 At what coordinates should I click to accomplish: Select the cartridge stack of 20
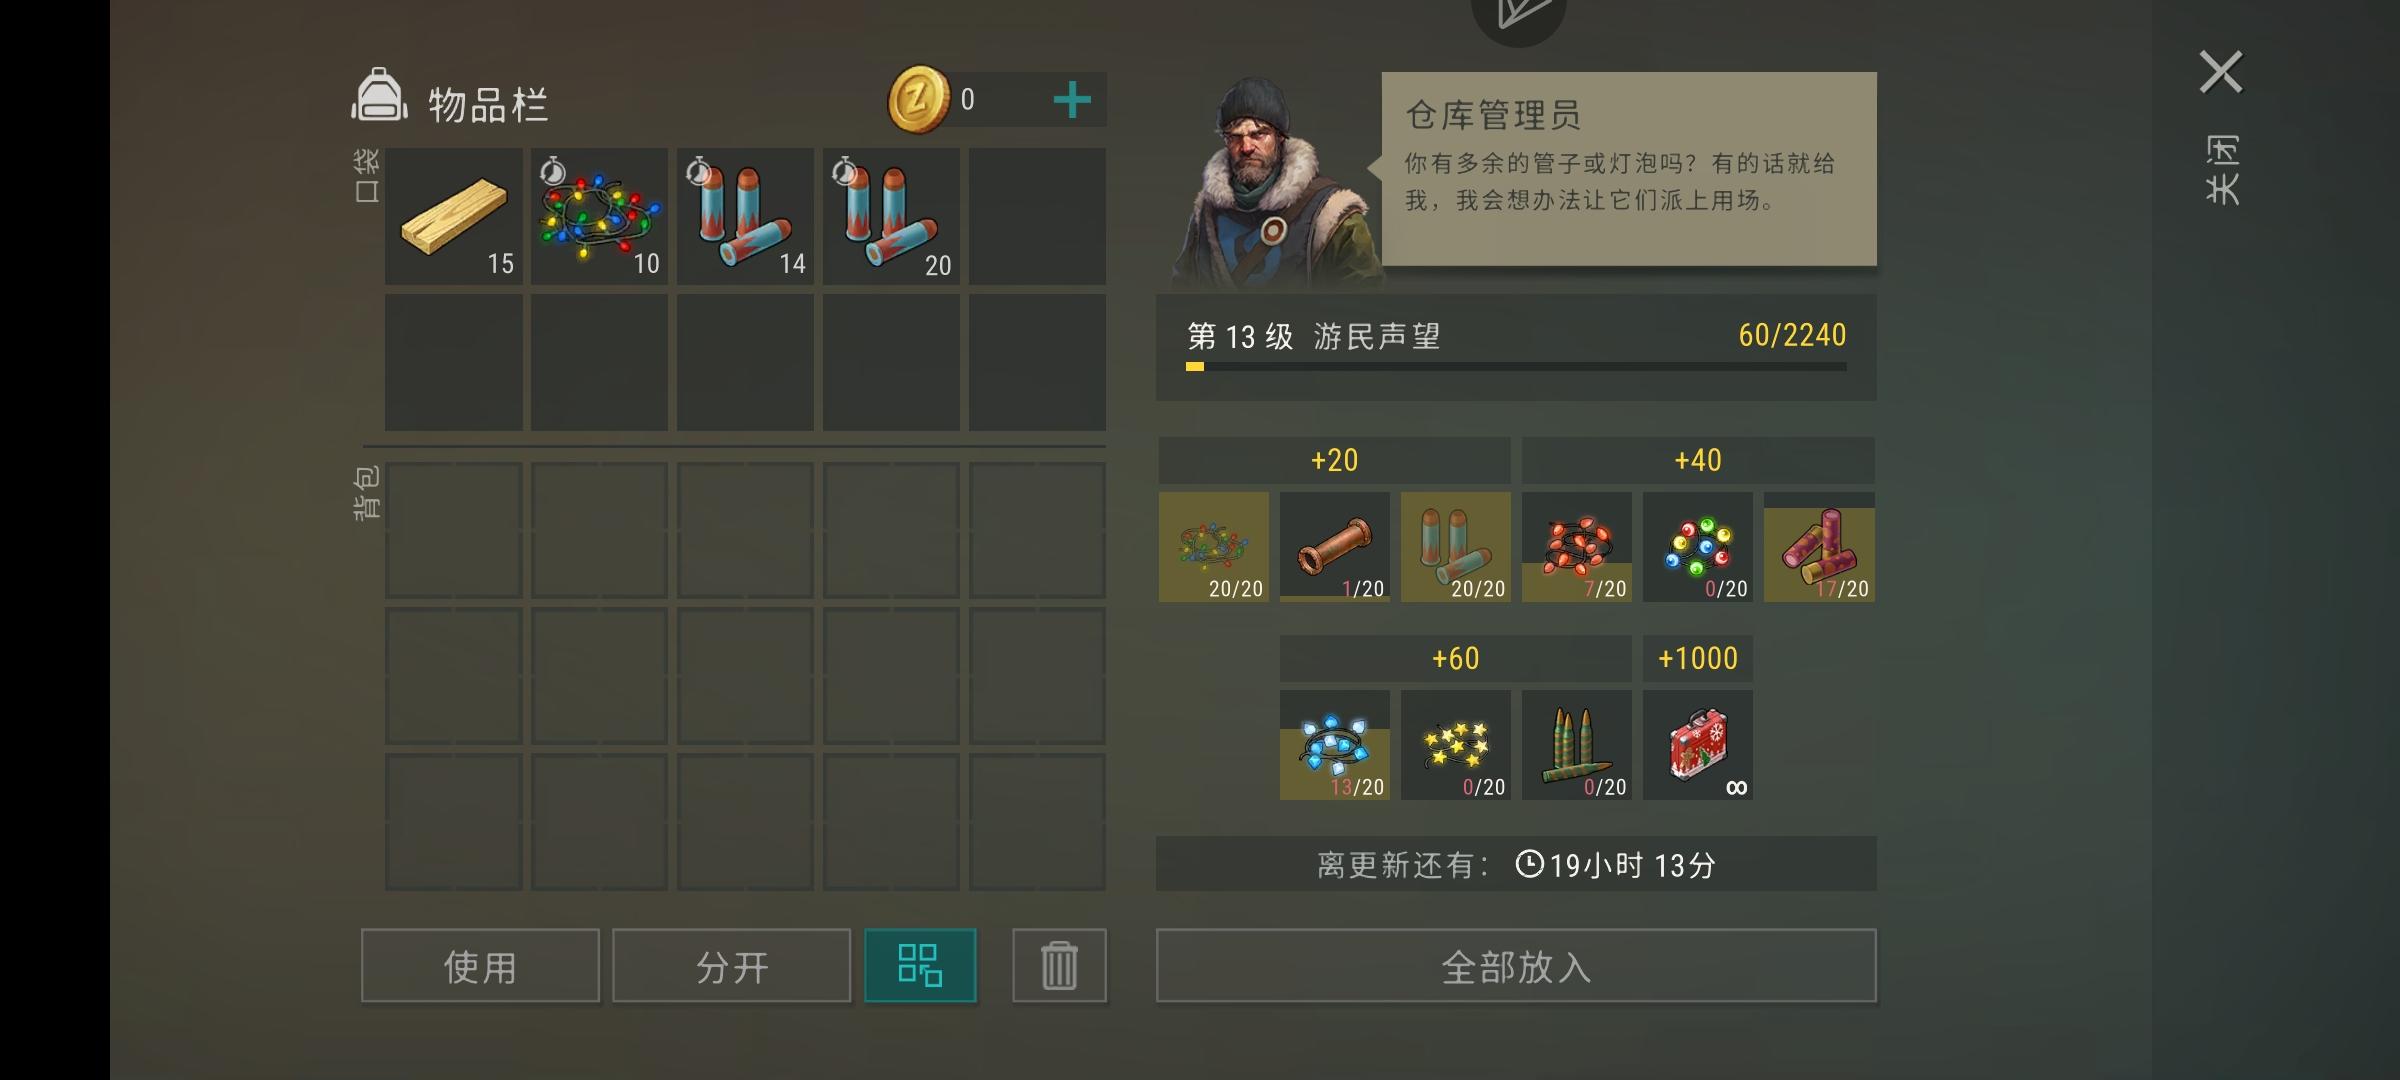click(x=891, y=216)
